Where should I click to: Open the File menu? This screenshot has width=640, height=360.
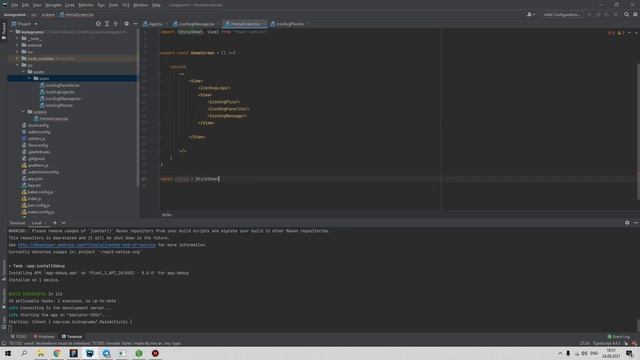coord(15,5)
